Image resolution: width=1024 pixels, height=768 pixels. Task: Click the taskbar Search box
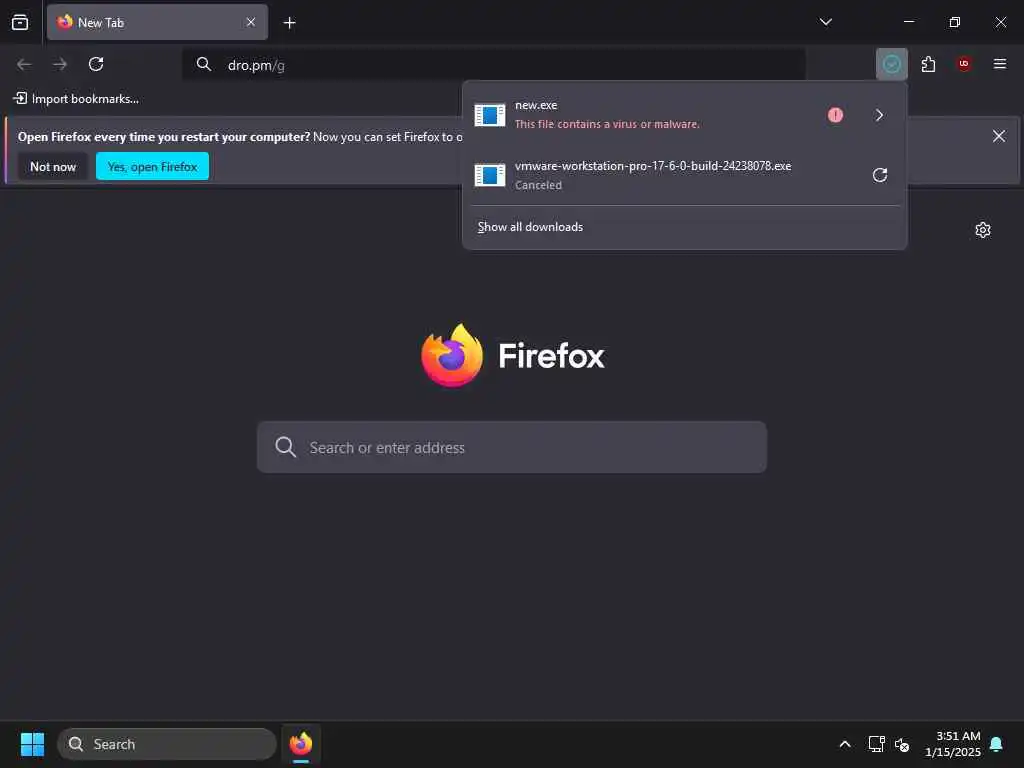pyautogui.click(x=167, y=744)
